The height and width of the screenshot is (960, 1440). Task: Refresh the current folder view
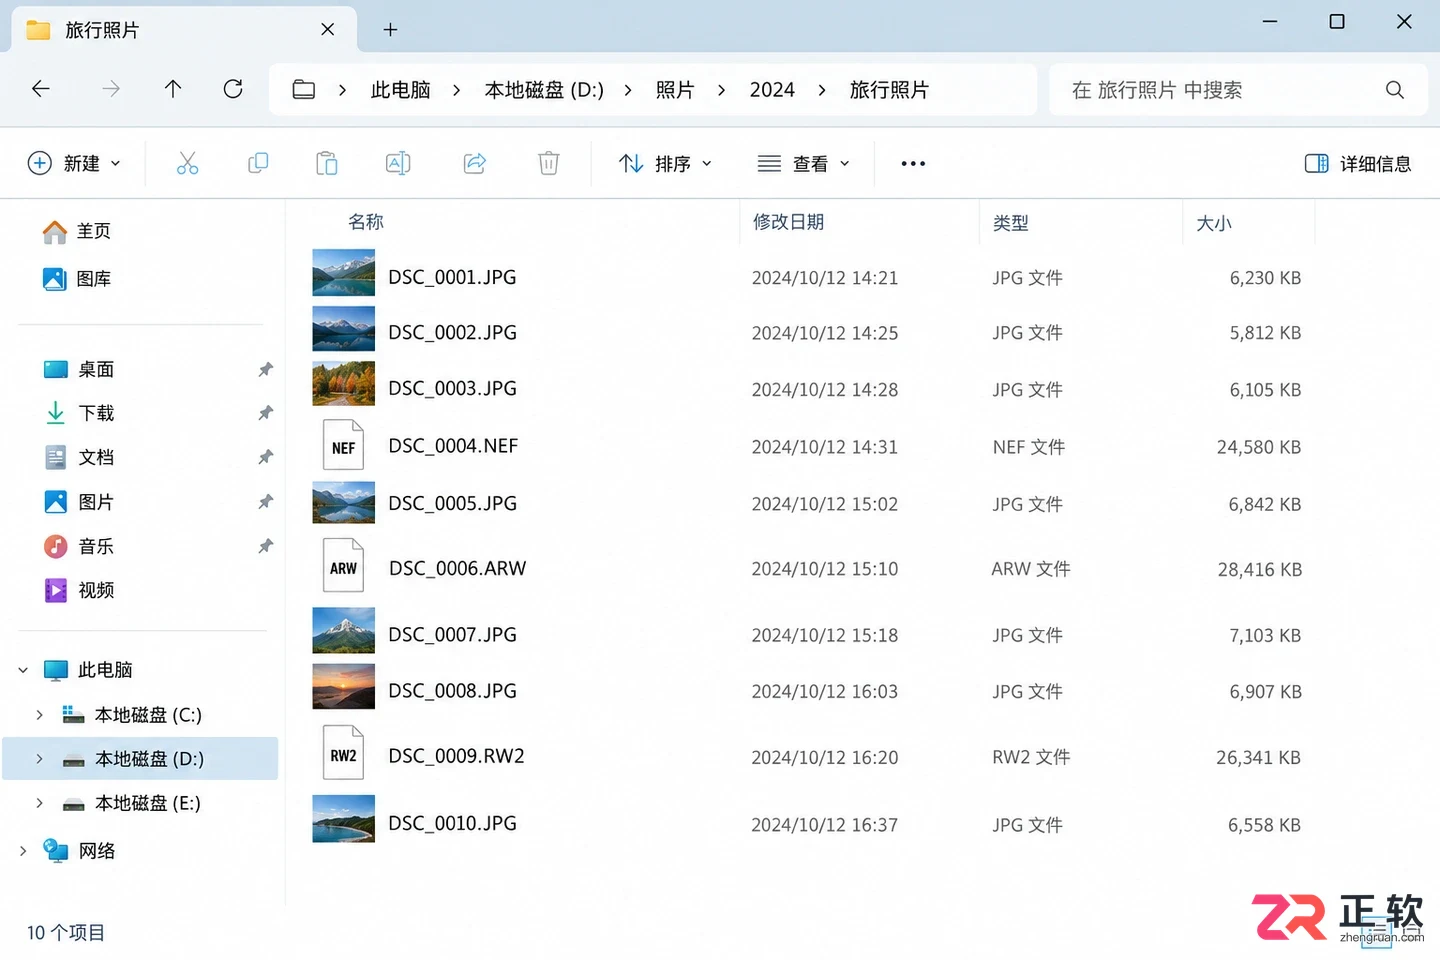(233, 89)
